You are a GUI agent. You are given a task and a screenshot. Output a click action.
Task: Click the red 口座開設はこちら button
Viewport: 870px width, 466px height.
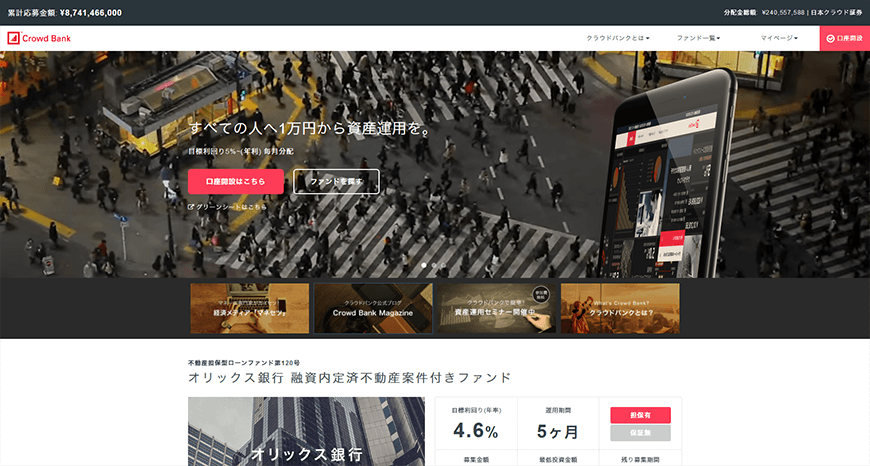(x=236, y=181)
